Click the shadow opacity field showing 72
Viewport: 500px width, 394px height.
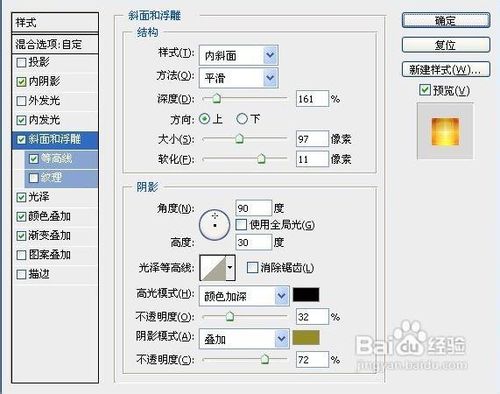[x=312, y=359]
